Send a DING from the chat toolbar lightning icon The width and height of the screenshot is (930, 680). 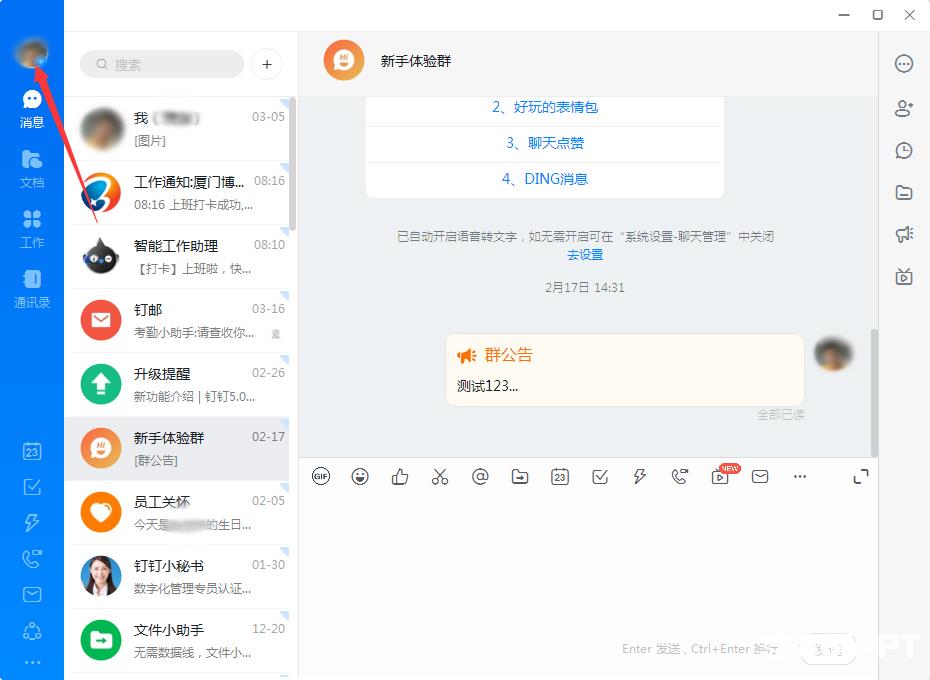pyautogui.click(x=640, y=476)
